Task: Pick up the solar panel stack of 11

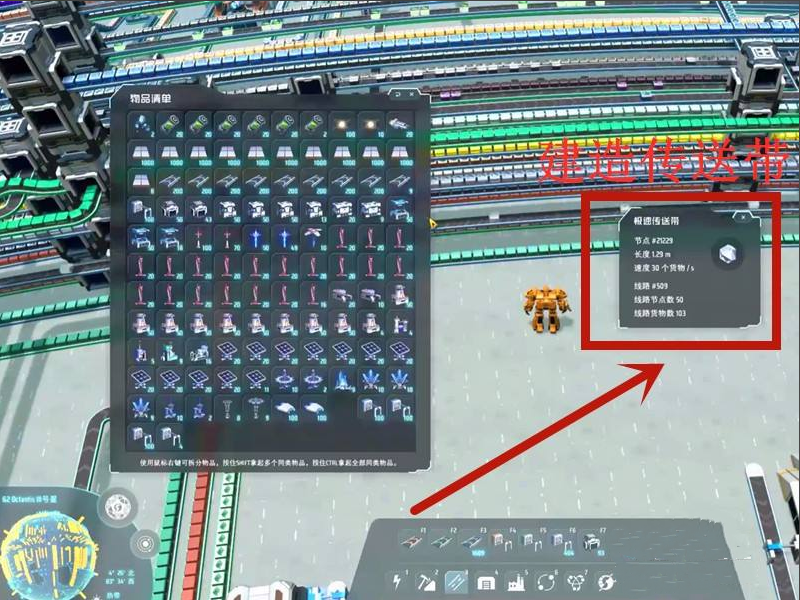Action: (x=257, y=380)
